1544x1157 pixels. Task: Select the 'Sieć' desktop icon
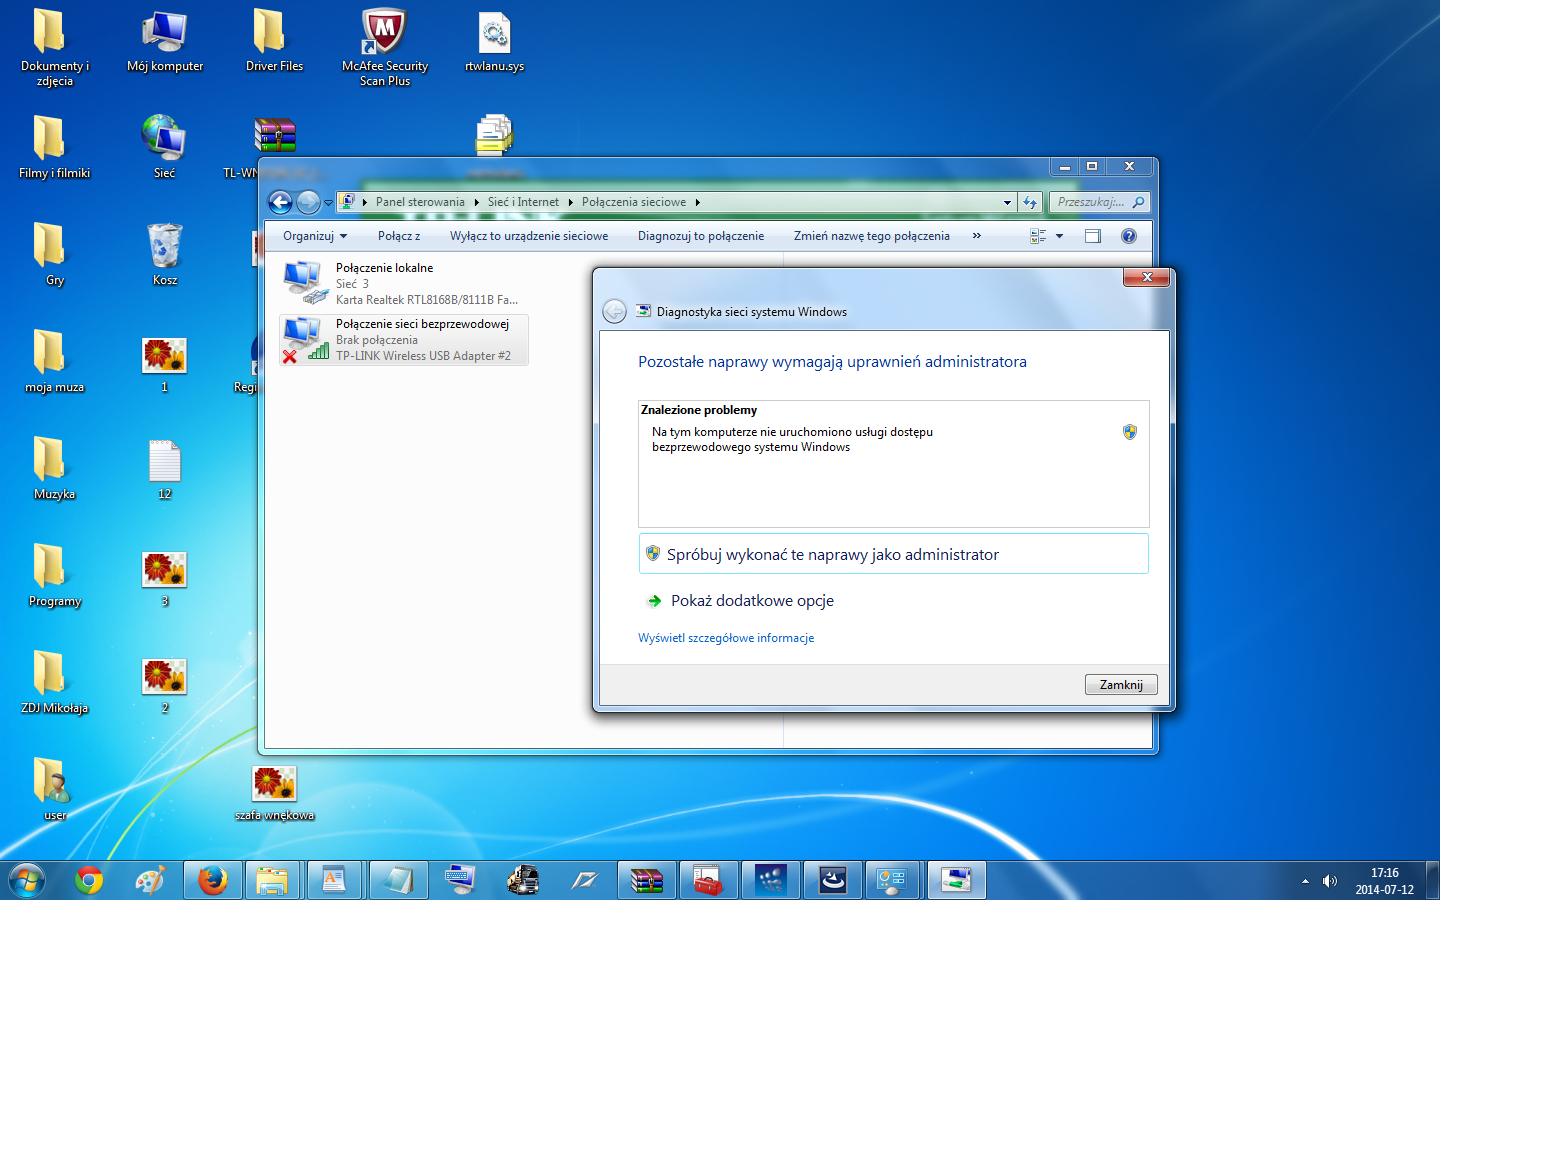coord(165,148)
